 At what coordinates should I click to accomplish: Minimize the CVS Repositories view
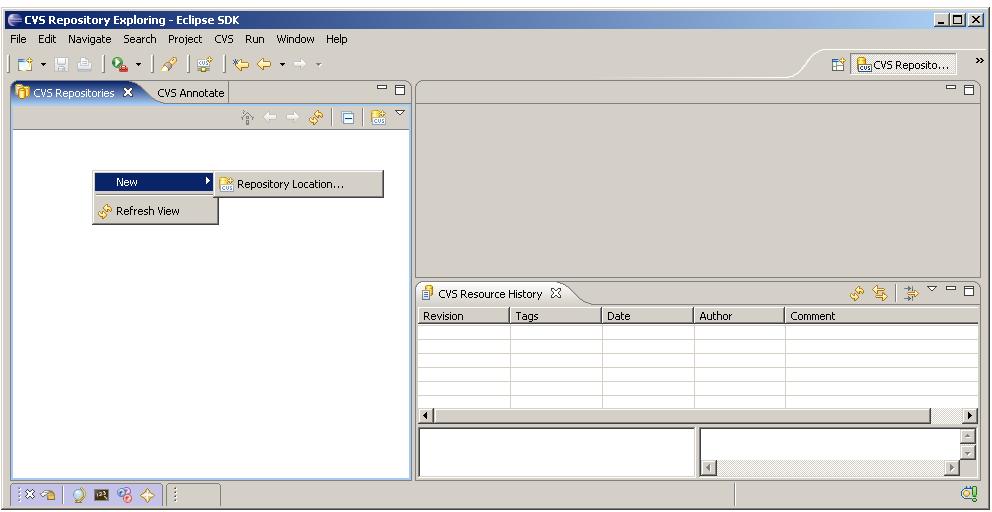(381, 87)
